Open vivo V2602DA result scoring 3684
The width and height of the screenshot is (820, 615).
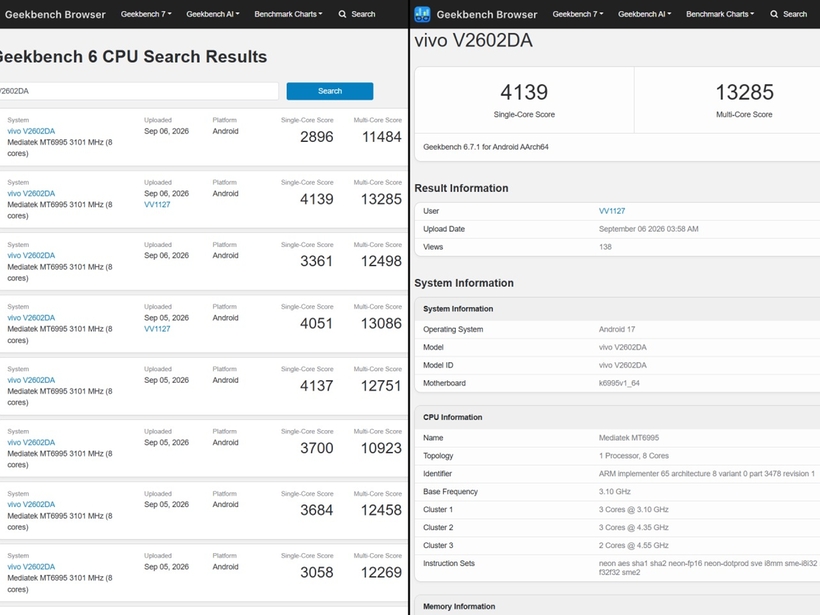coord(31,504)
